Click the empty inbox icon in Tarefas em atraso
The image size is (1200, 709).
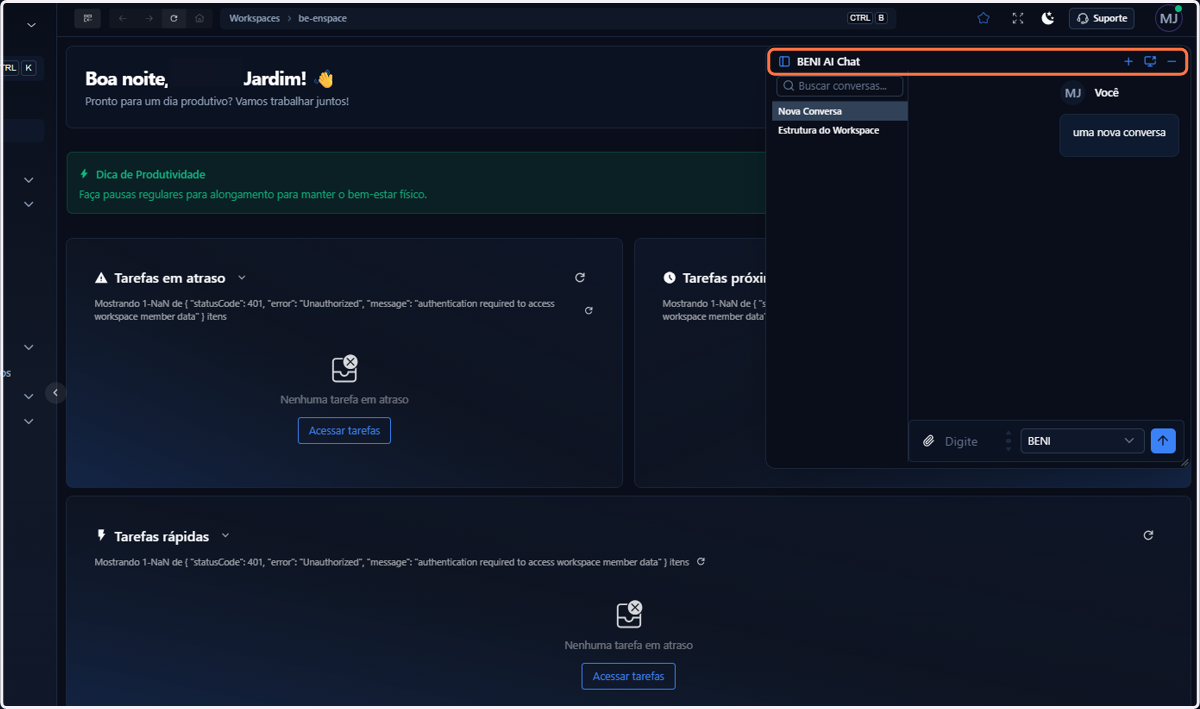(345, 369)
